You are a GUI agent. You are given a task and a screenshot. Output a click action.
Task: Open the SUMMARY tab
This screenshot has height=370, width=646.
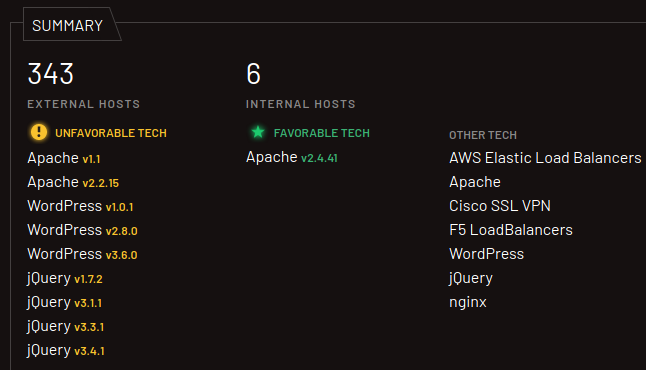coord(68,26)
